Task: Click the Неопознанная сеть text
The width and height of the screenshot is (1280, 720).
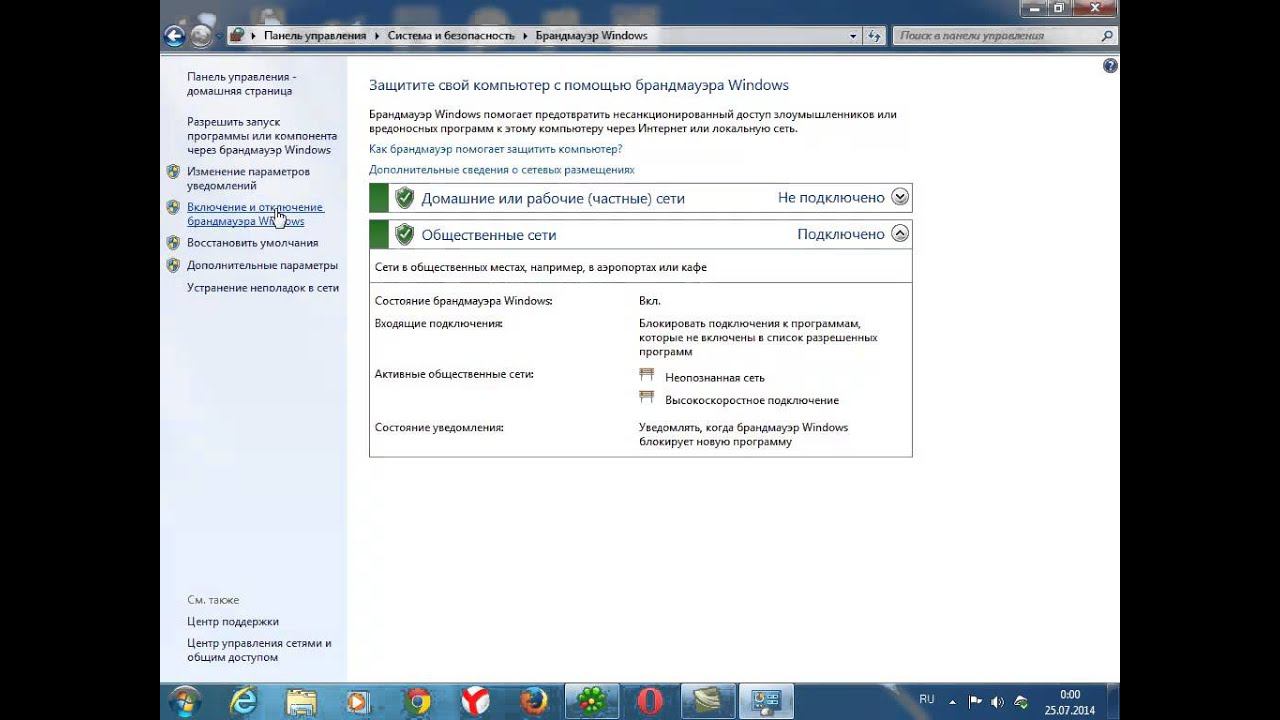Action: coord(715,378)
